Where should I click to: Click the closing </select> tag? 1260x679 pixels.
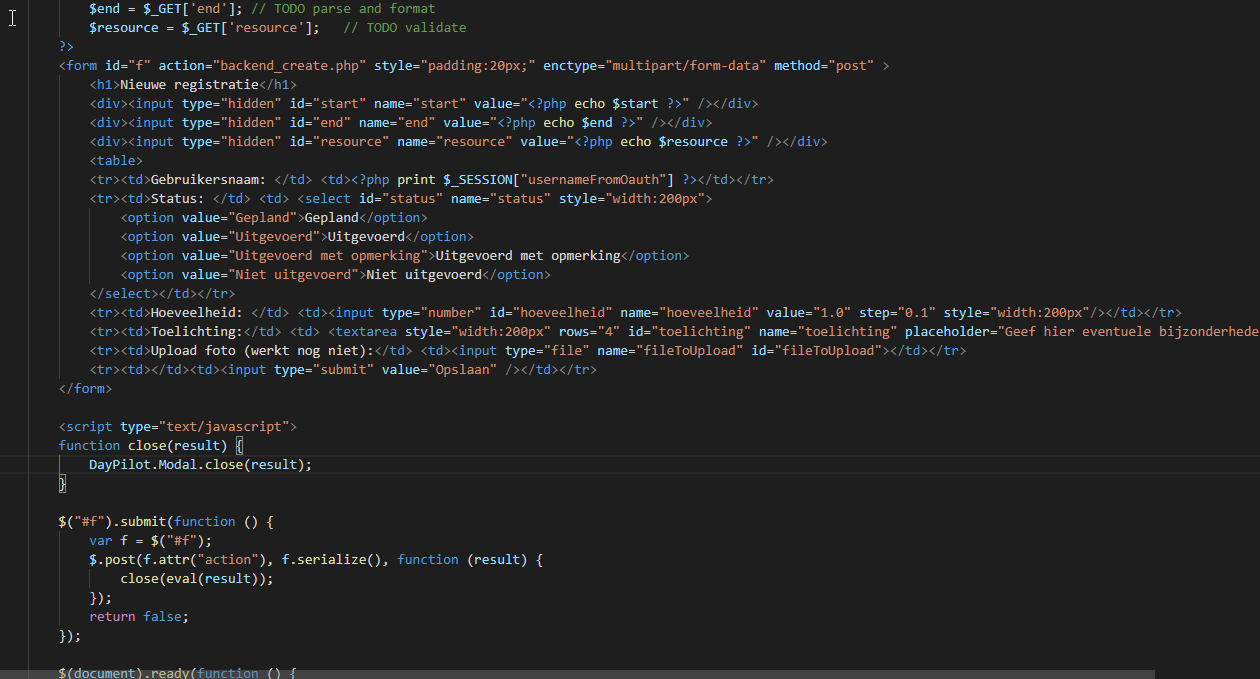[124, 293]
